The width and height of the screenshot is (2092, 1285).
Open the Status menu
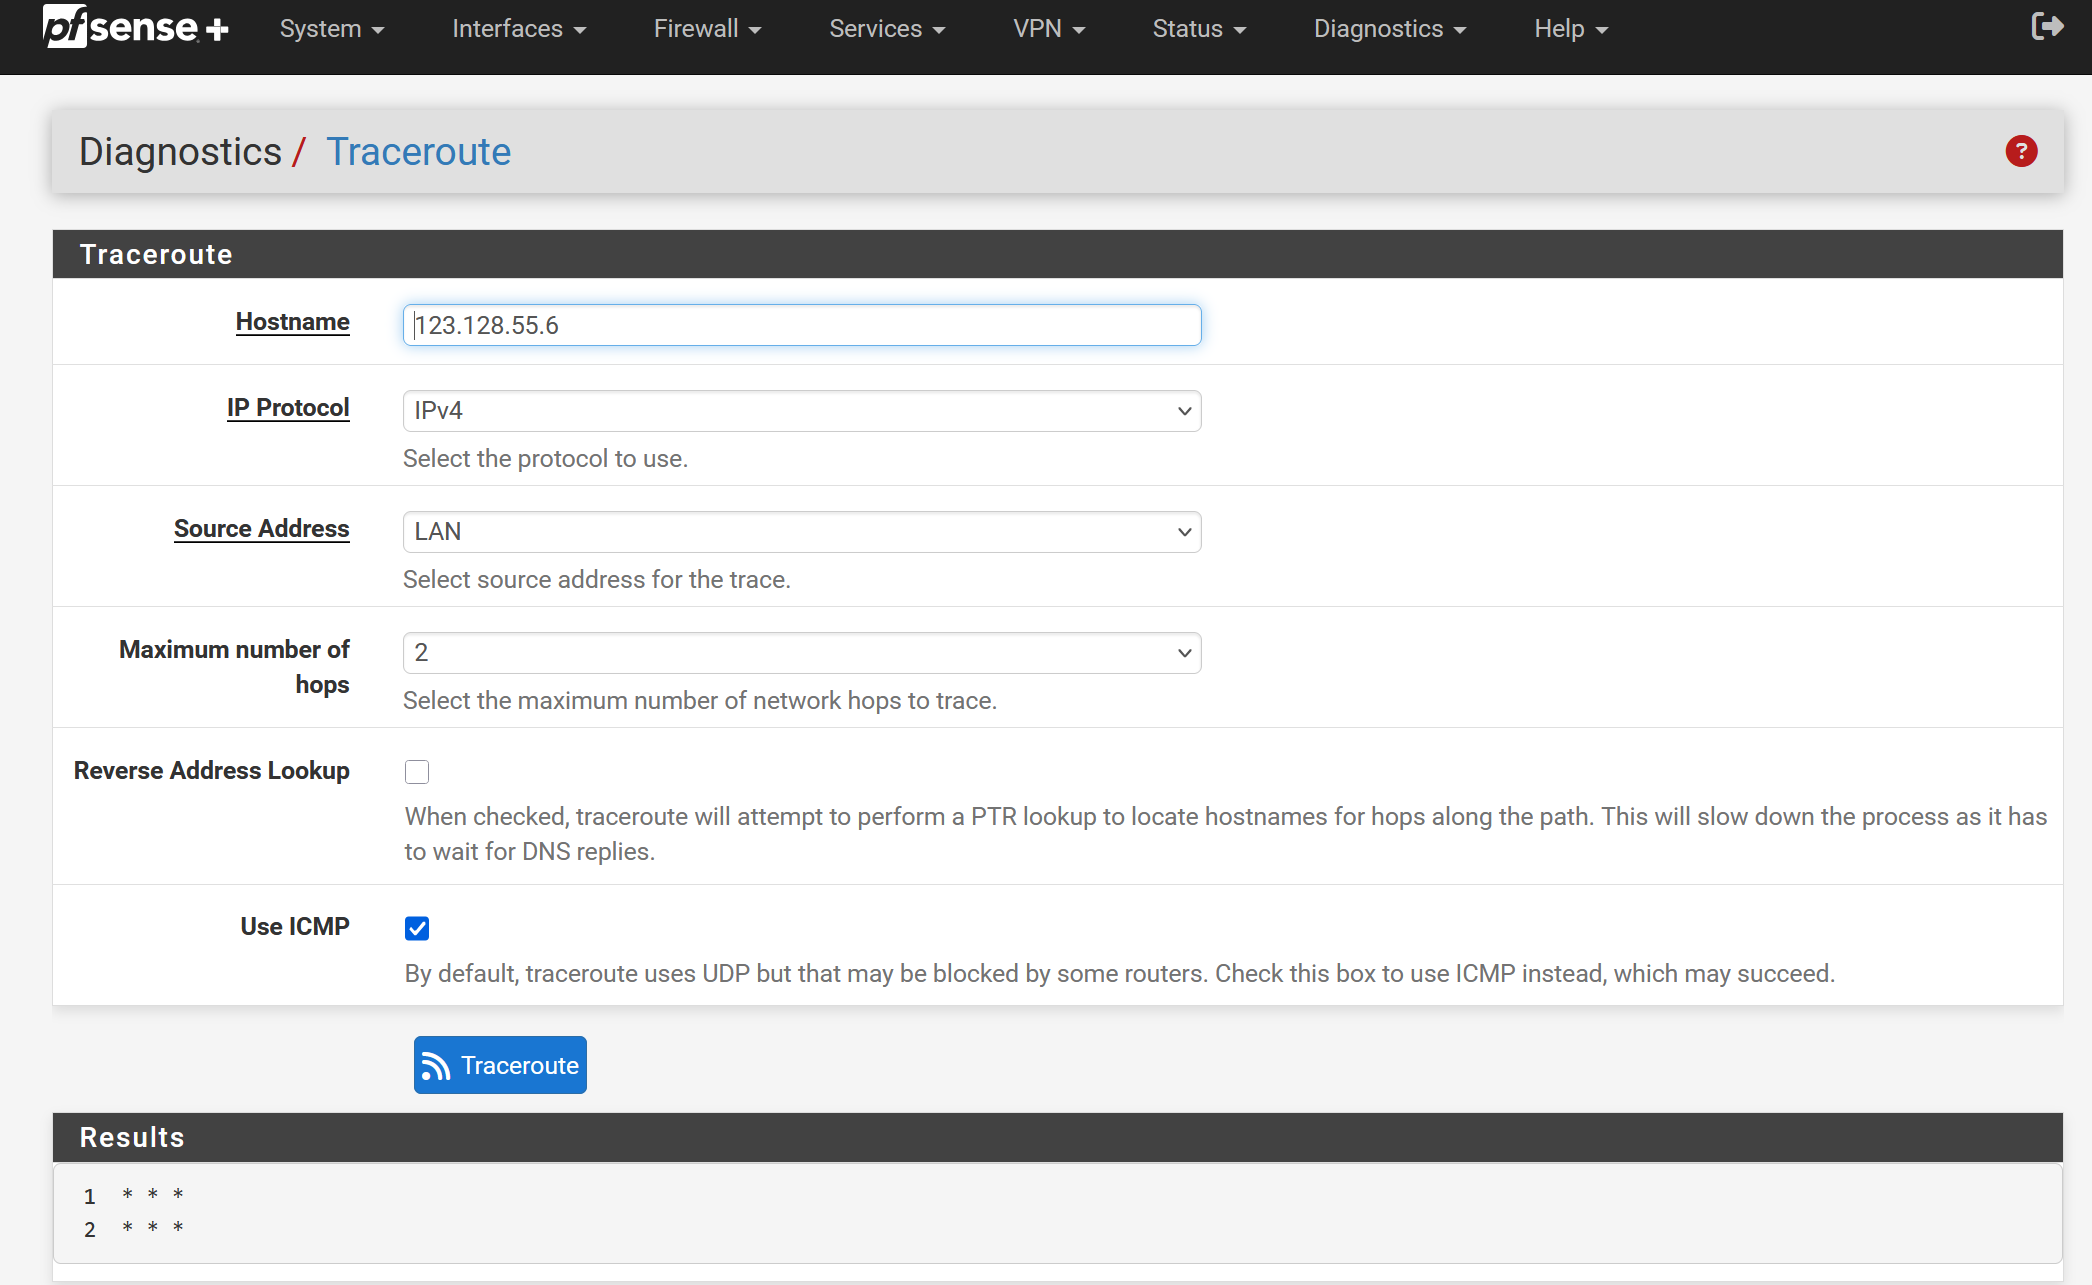[1198, 29]
